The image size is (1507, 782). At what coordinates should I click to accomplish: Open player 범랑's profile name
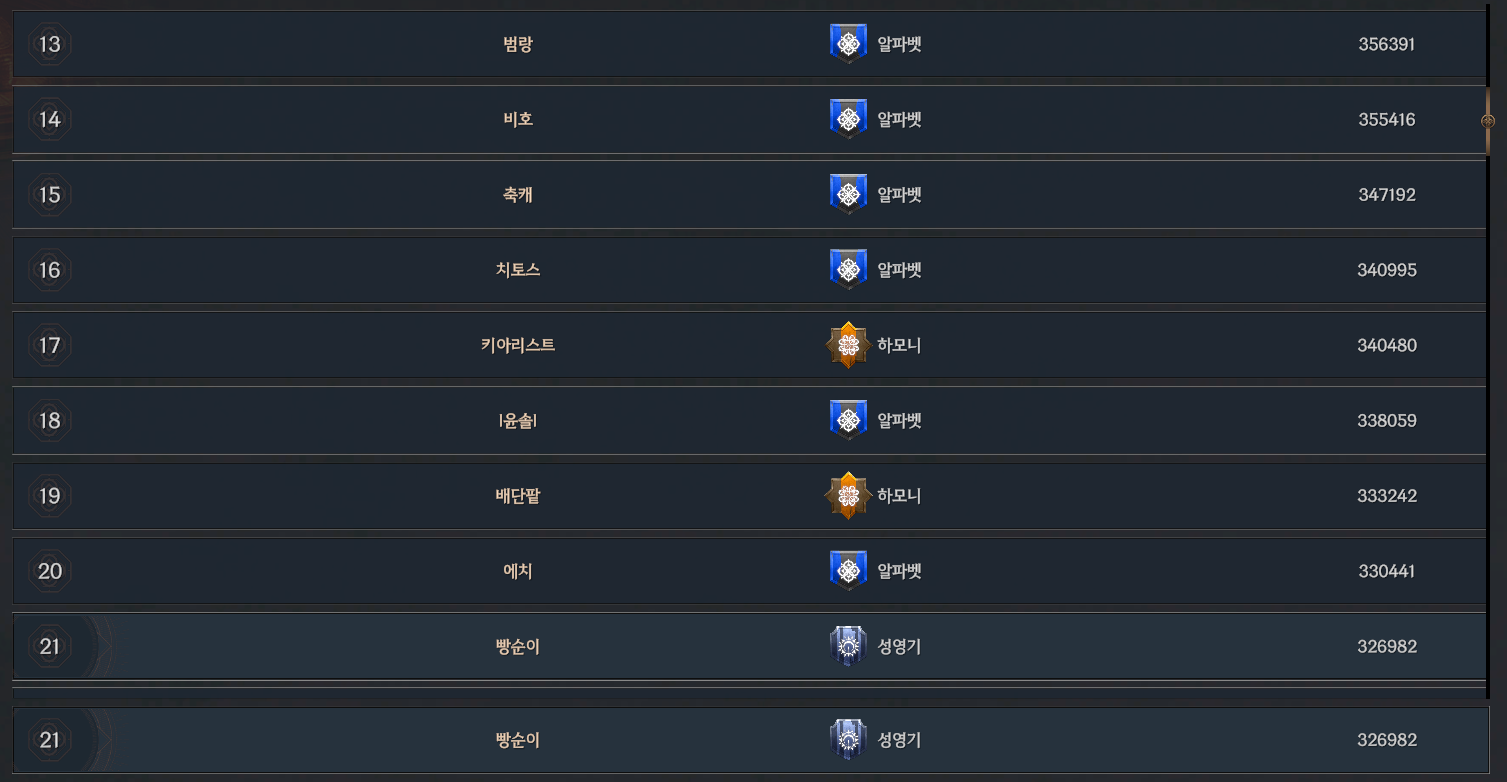(518, 44)
